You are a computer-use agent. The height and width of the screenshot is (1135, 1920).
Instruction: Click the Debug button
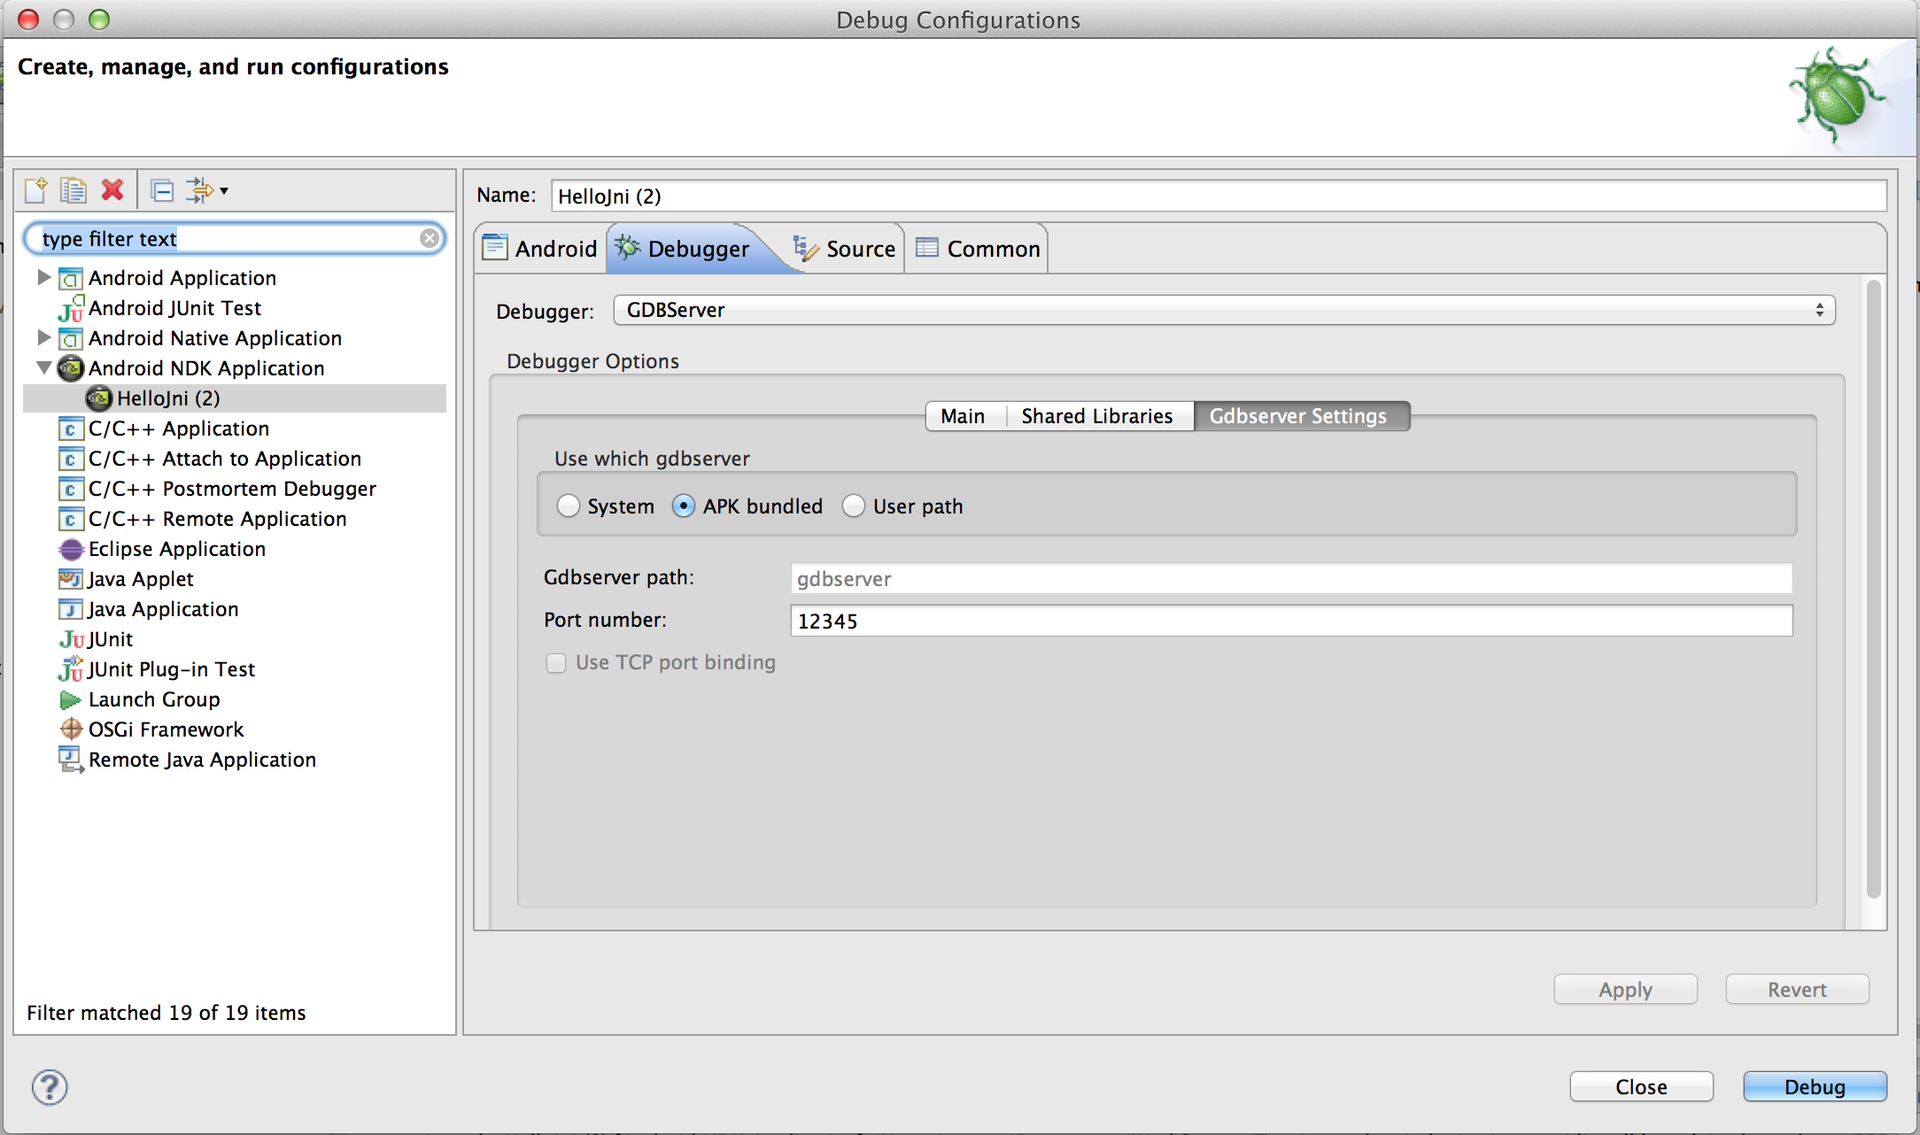tap(1815, 1087)
